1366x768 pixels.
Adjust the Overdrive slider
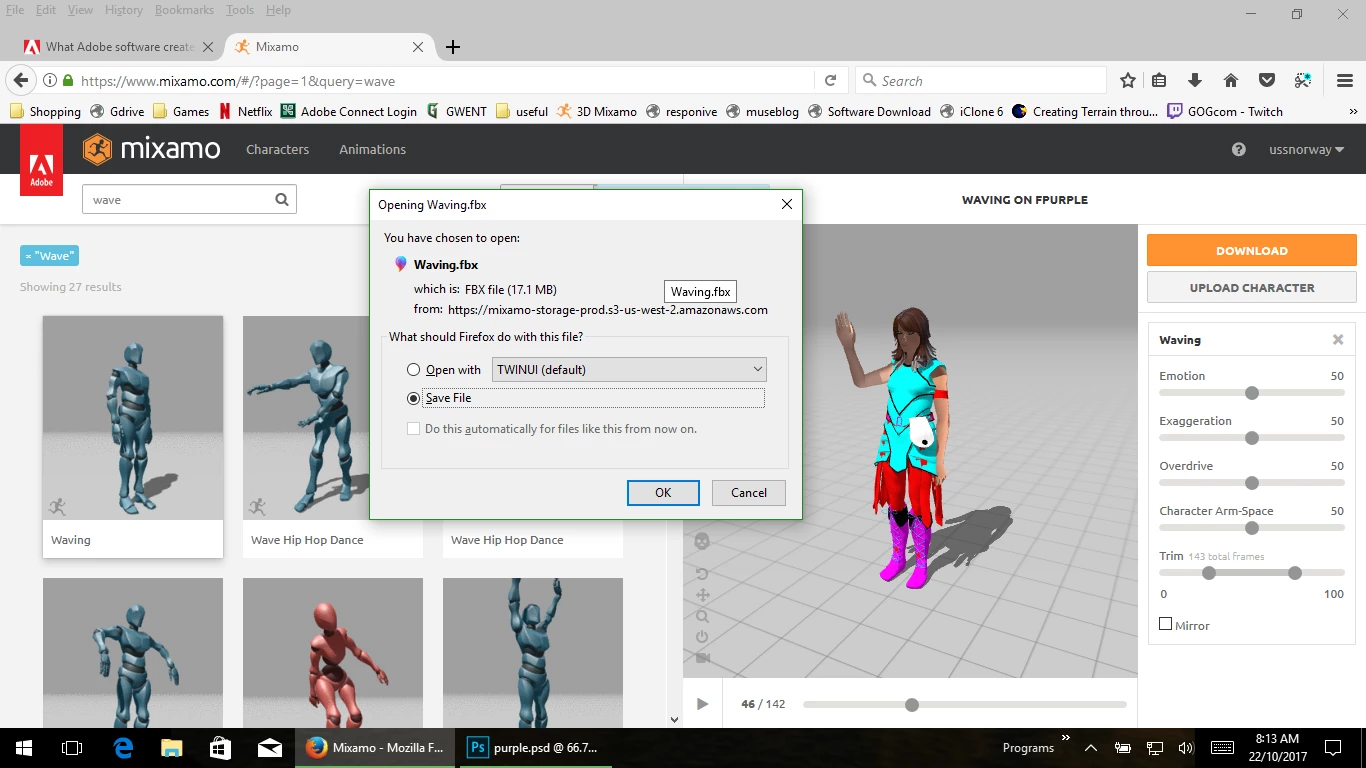tap(1252, 483)
